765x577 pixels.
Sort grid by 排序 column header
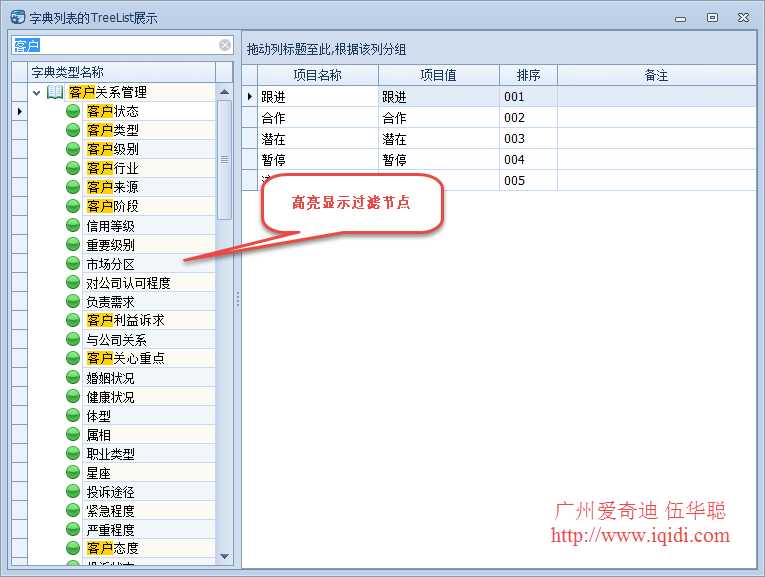[528, 75]
